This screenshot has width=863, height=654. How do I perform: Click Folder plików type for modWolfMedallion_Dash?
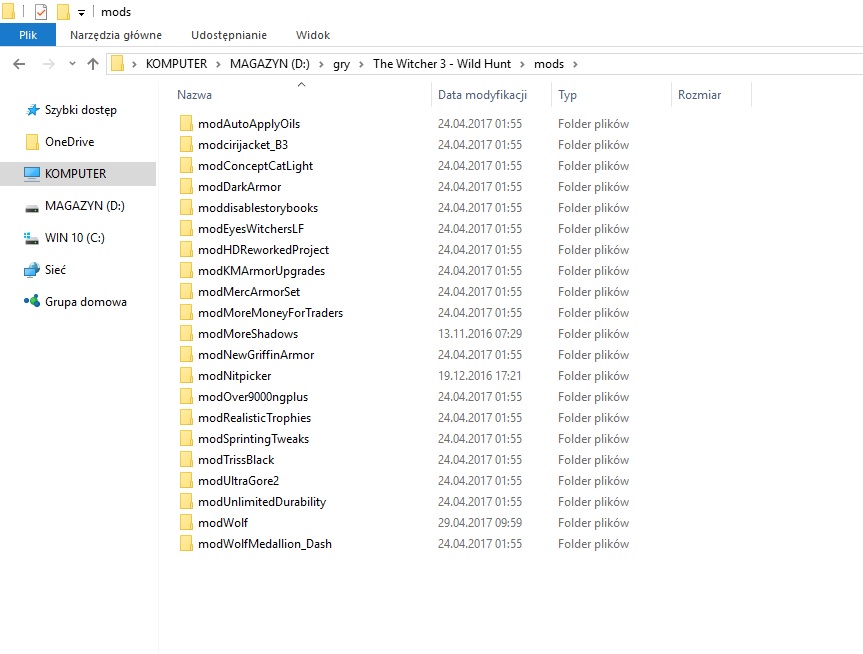(593, 544)
